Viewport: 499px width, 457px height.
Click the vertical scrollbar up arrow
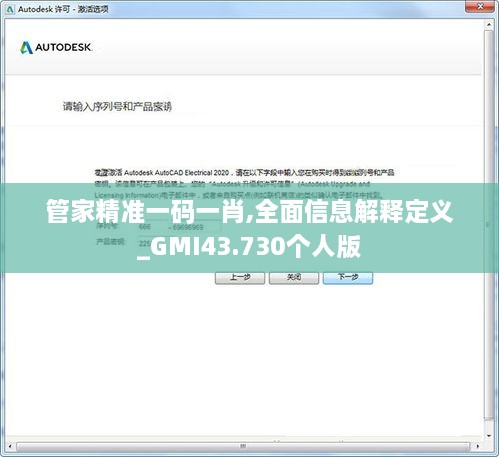pos(489,25)
